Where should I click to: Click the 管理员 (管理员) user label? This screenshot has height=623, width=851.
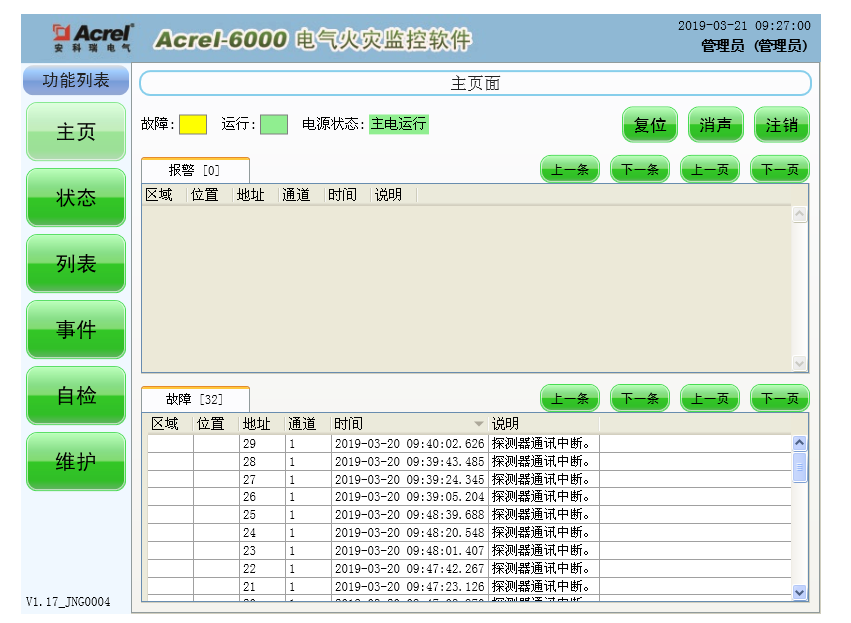pos(754,46)
